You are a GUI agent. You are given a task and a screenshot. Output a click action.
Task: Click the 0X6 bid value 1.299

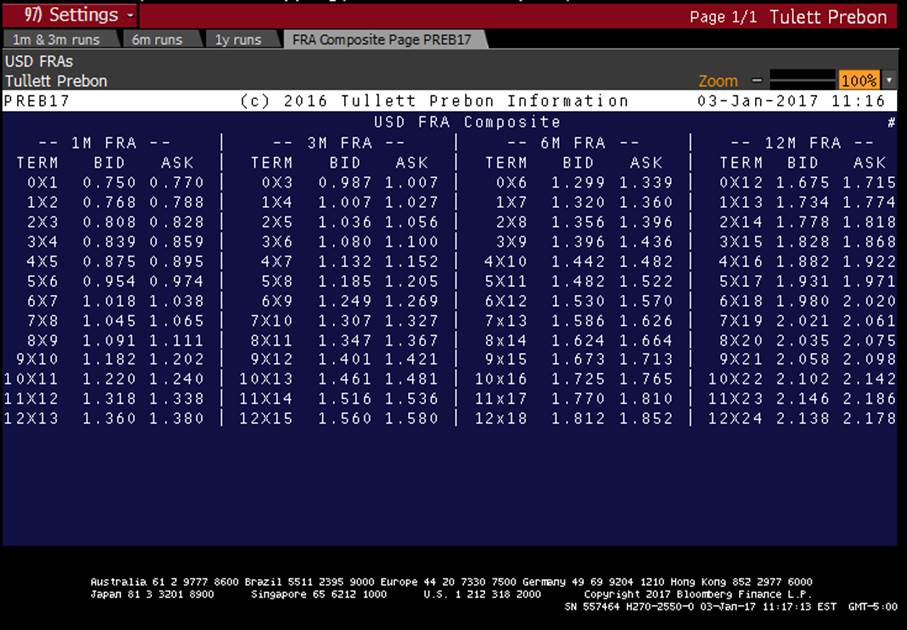578,183
